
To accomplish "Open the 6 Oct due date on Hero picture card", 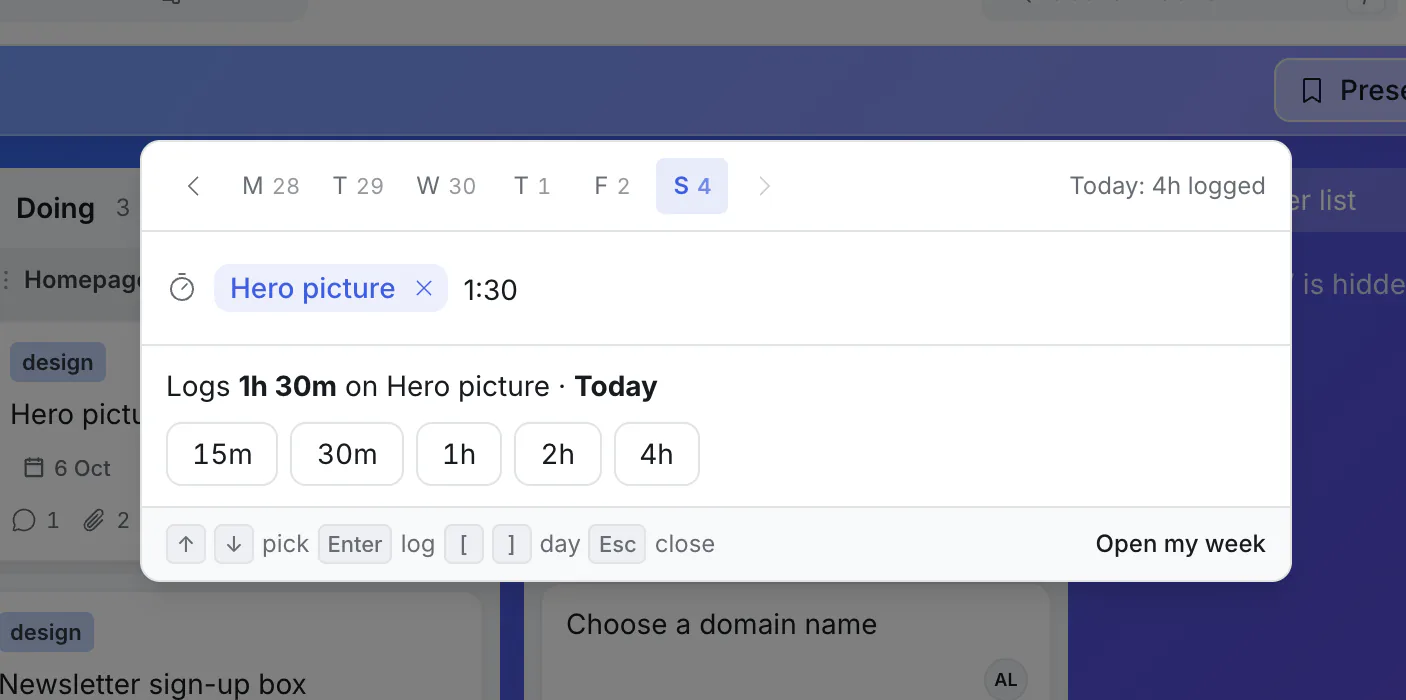I will [x=67, y=468].
